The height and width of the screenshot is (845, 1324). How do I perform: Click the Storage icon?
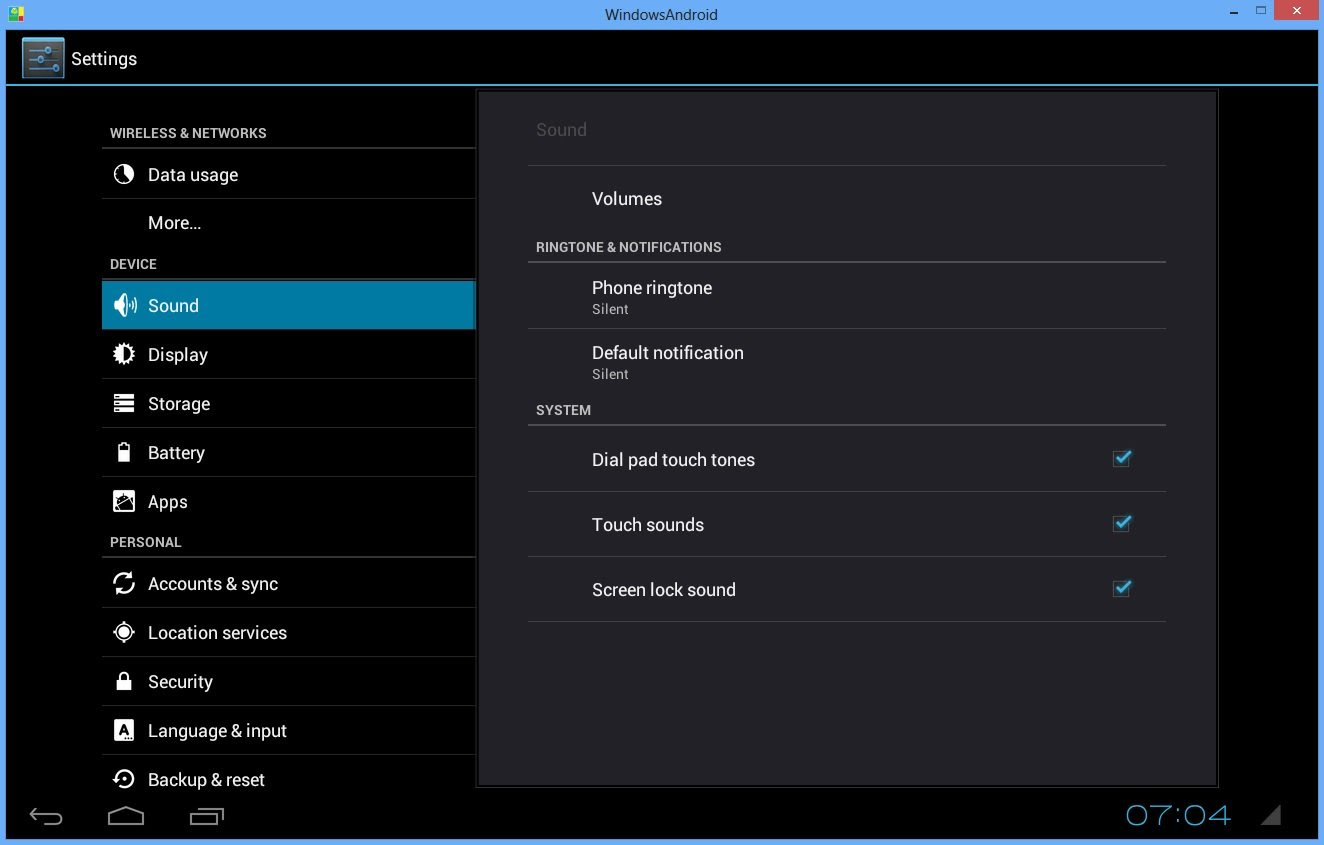pyautogui.click(x=123, y=403)
